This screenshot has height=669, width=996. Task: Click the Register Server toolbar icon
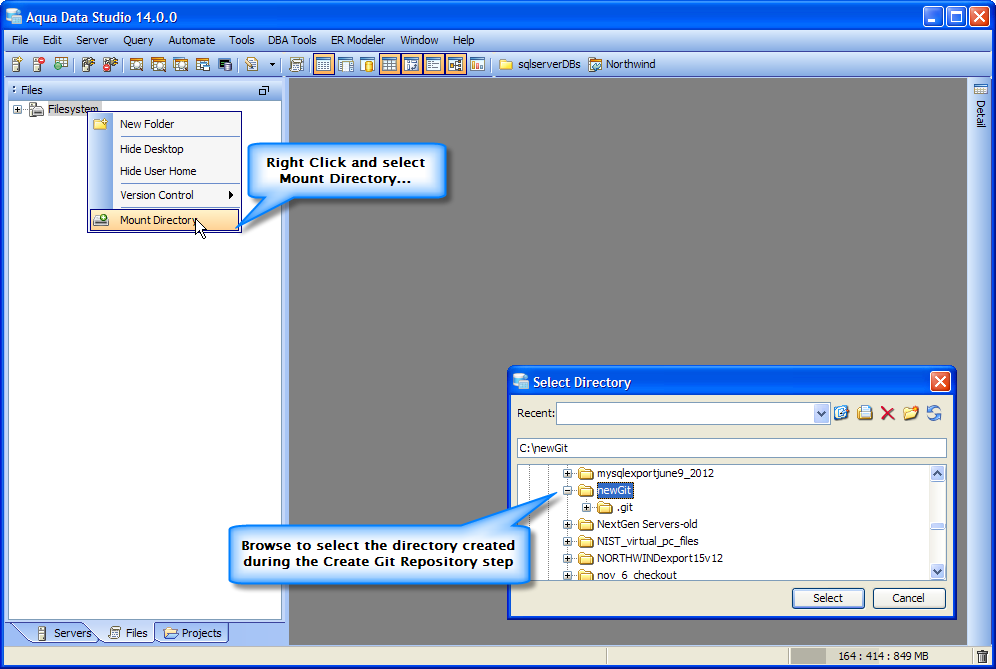click(17, 64)
